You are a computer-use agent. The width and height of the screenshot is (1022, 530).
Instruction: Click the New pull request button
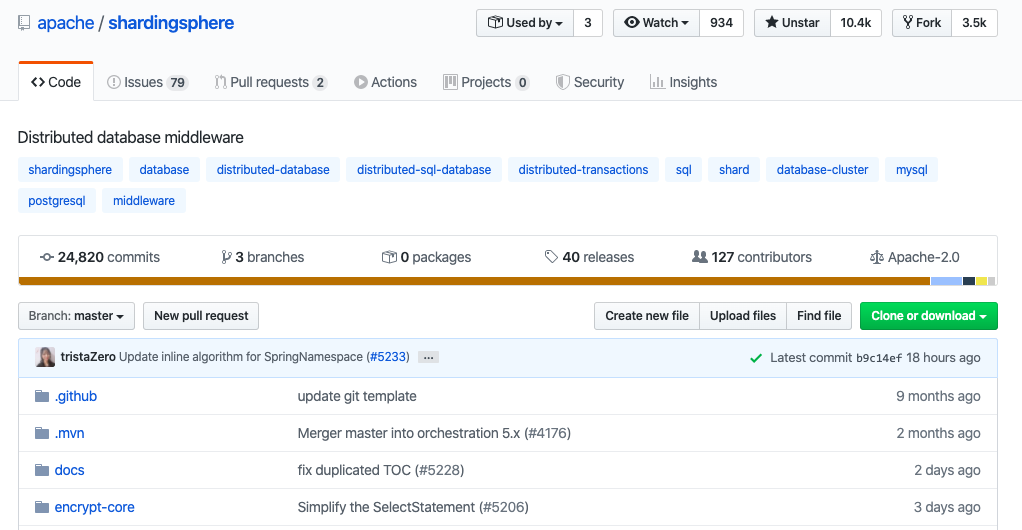[201, 316]
